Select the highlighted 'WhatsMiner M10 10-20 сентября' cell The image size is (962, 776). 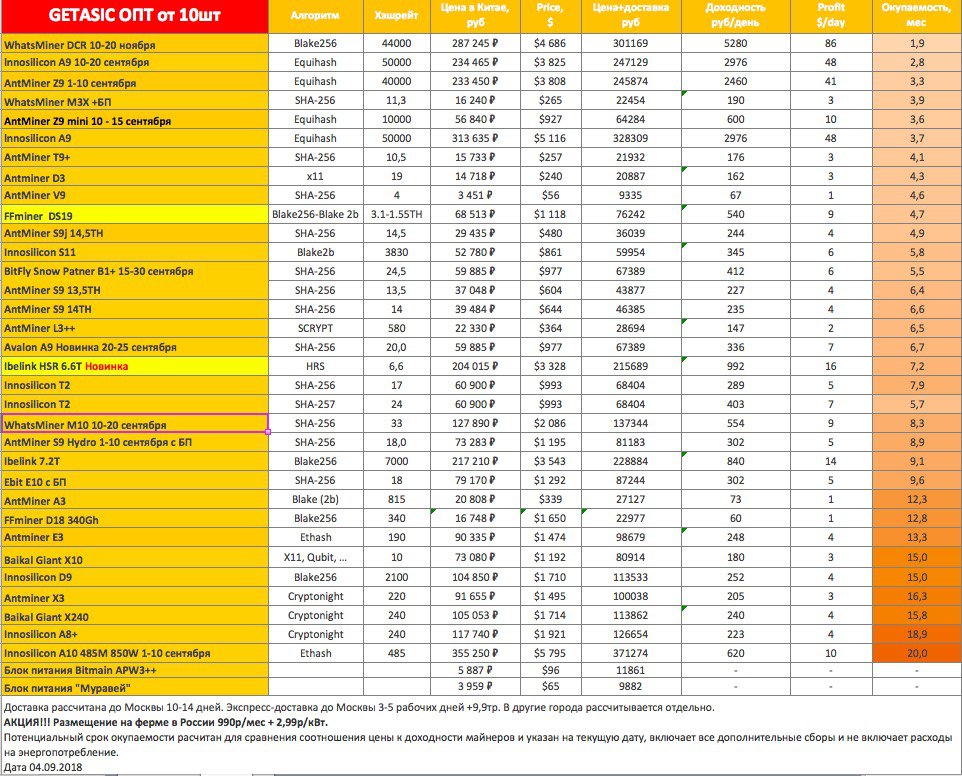(134, 423)
